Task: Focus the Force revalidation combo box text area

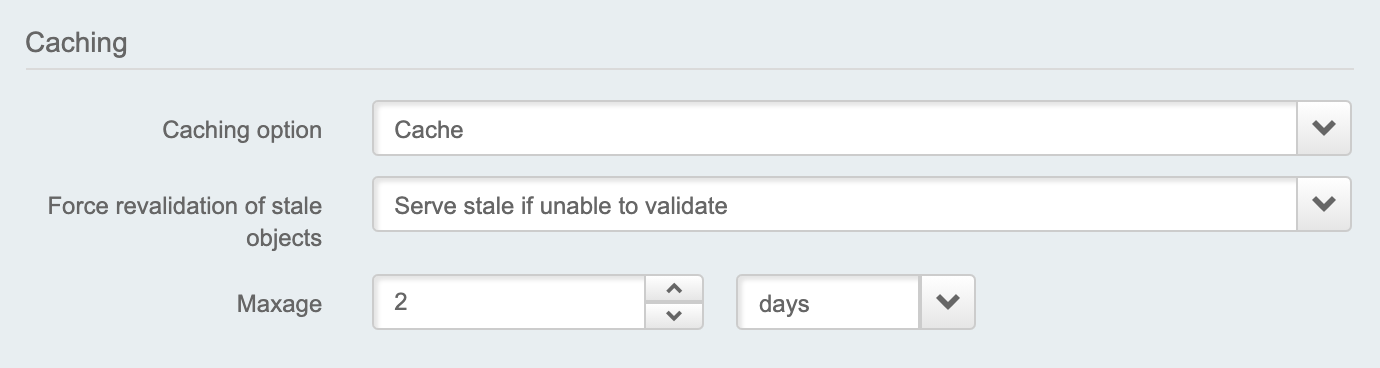Action: [835, 204]
